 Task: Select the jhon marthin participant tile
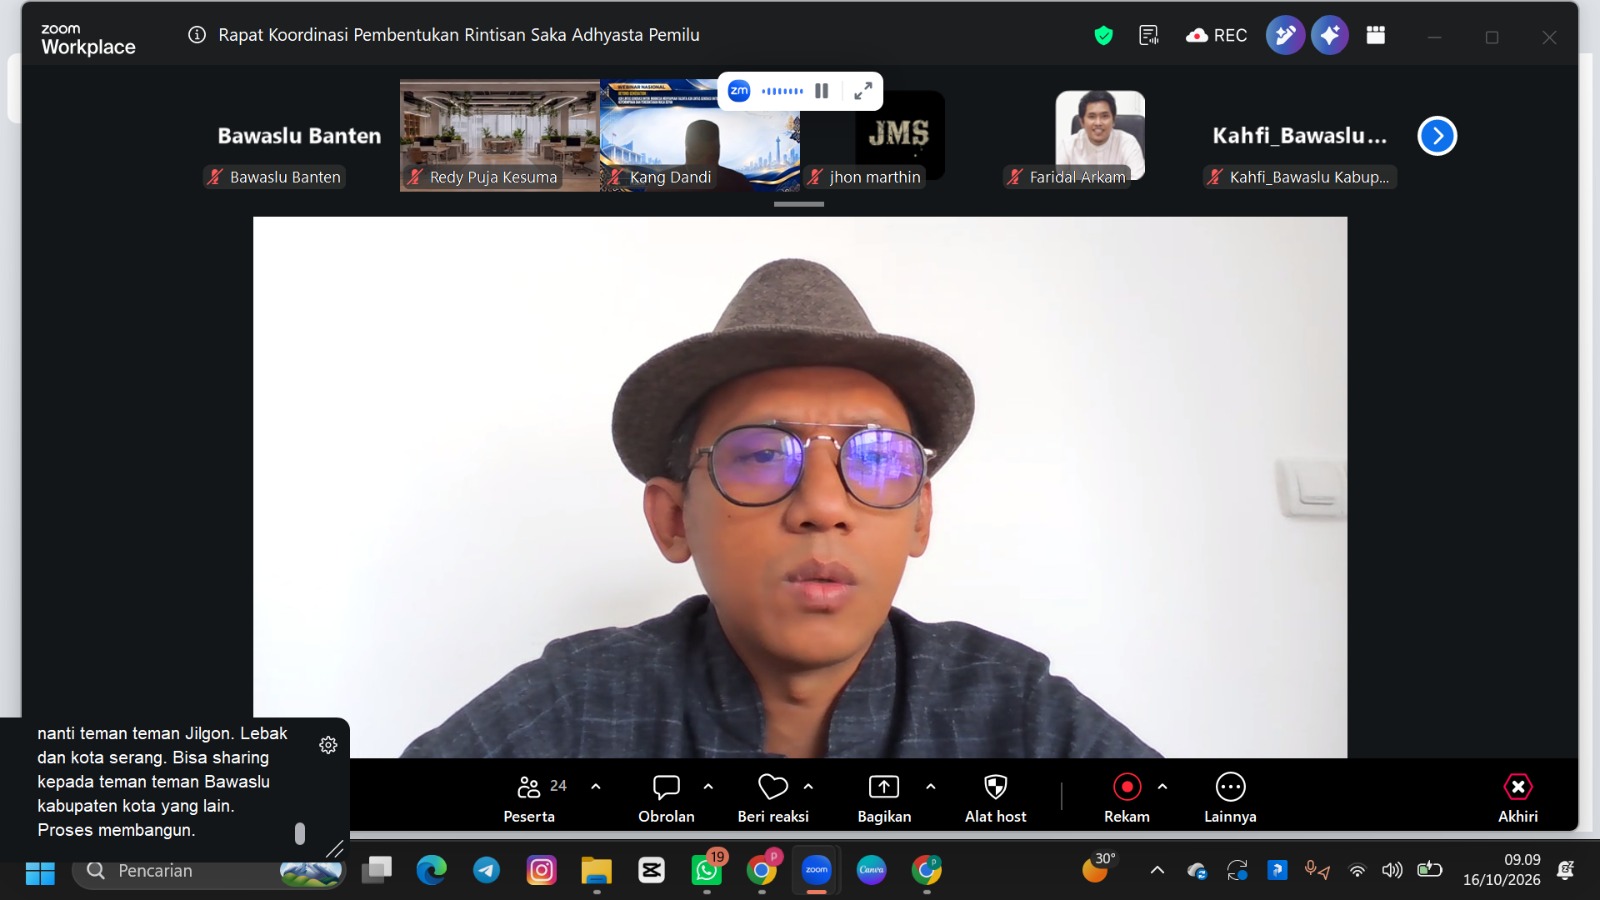(x=900, y=135)
